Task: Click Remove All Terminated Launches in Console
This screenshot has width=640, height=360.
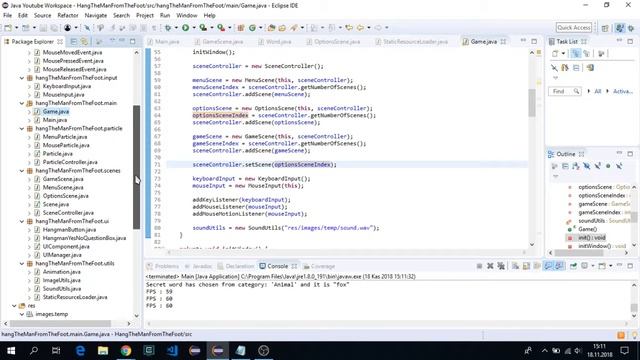Action: click(x=501, y=266)
